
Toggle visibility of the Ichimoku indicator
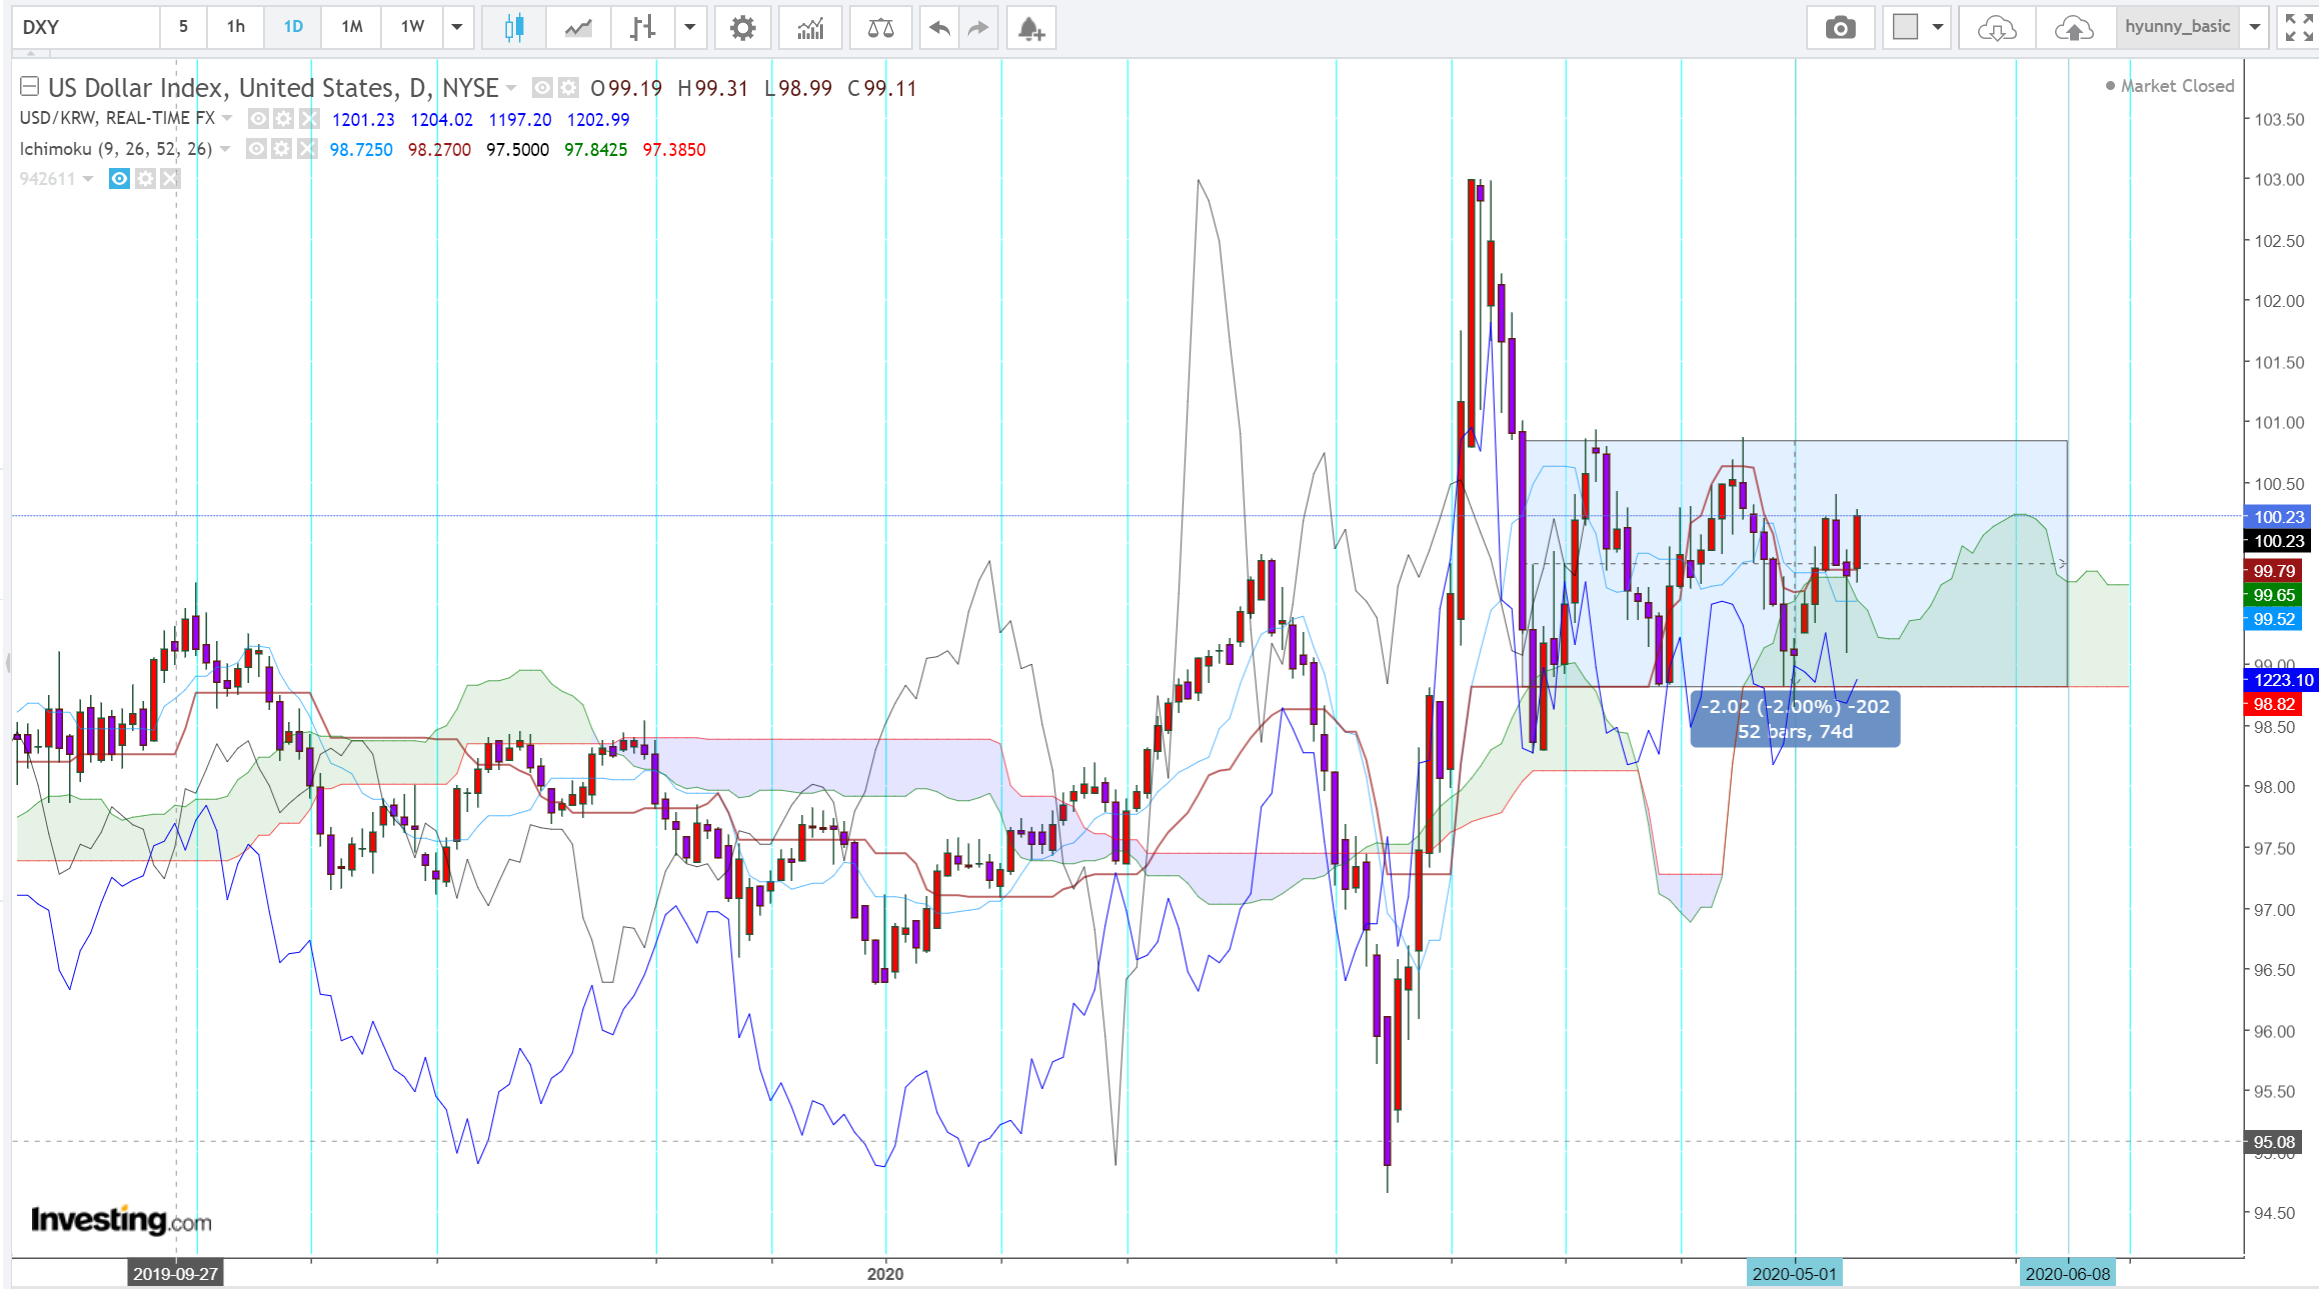(x=256, y=149)
